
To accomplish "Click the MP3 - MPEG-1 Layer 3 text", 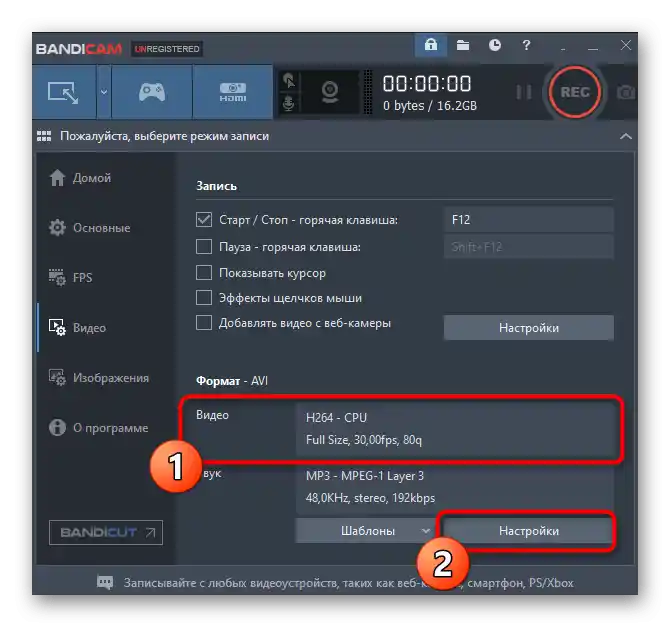I will click(x=365, y=476).
